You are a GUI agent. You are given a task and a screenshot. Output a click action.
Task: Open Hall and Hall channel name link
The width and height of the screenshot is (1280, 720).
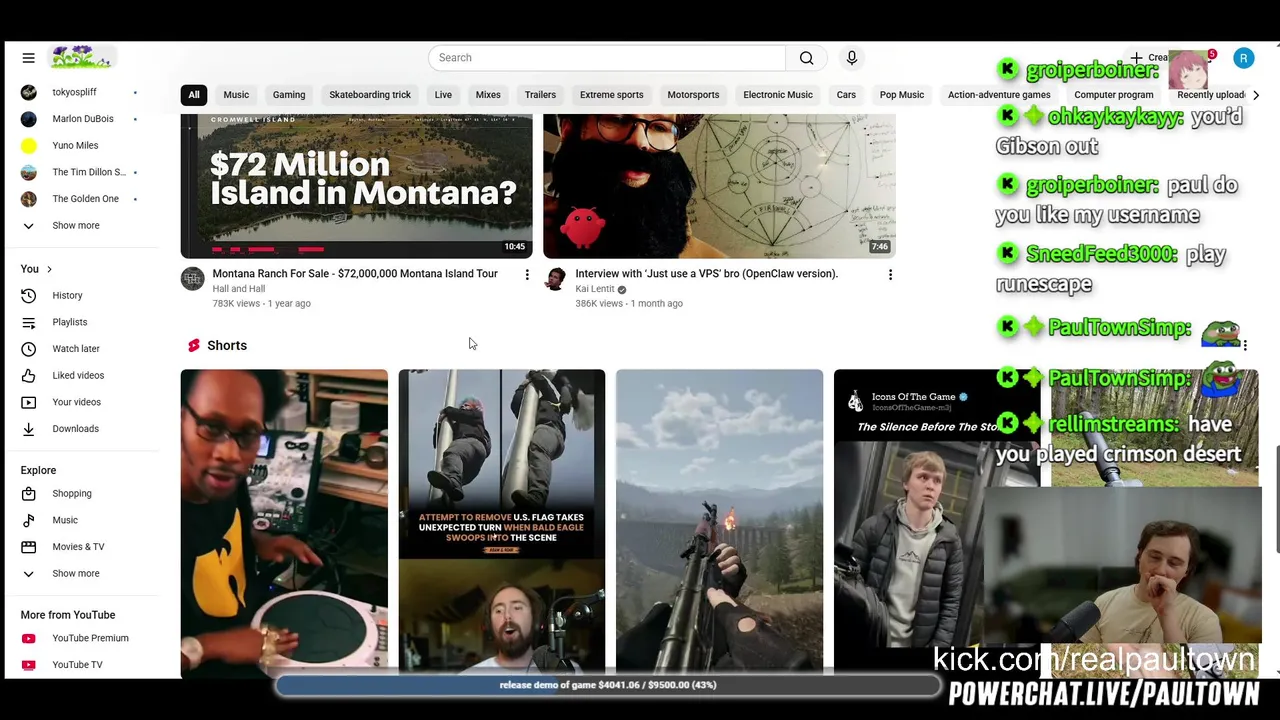[238, 289]
